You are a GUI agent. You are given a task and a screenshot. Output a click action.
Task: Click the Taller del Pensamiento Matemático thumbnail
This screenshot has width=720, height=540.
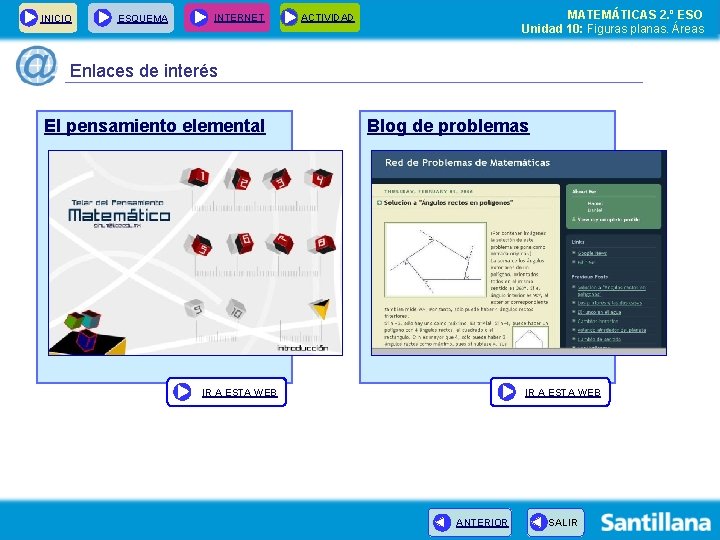pos(196,253)
